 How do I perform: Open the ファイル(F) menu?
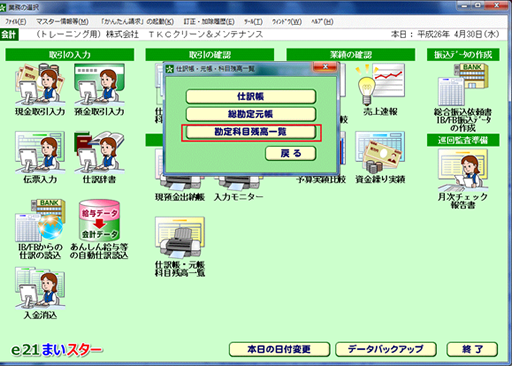coord(16,22)
